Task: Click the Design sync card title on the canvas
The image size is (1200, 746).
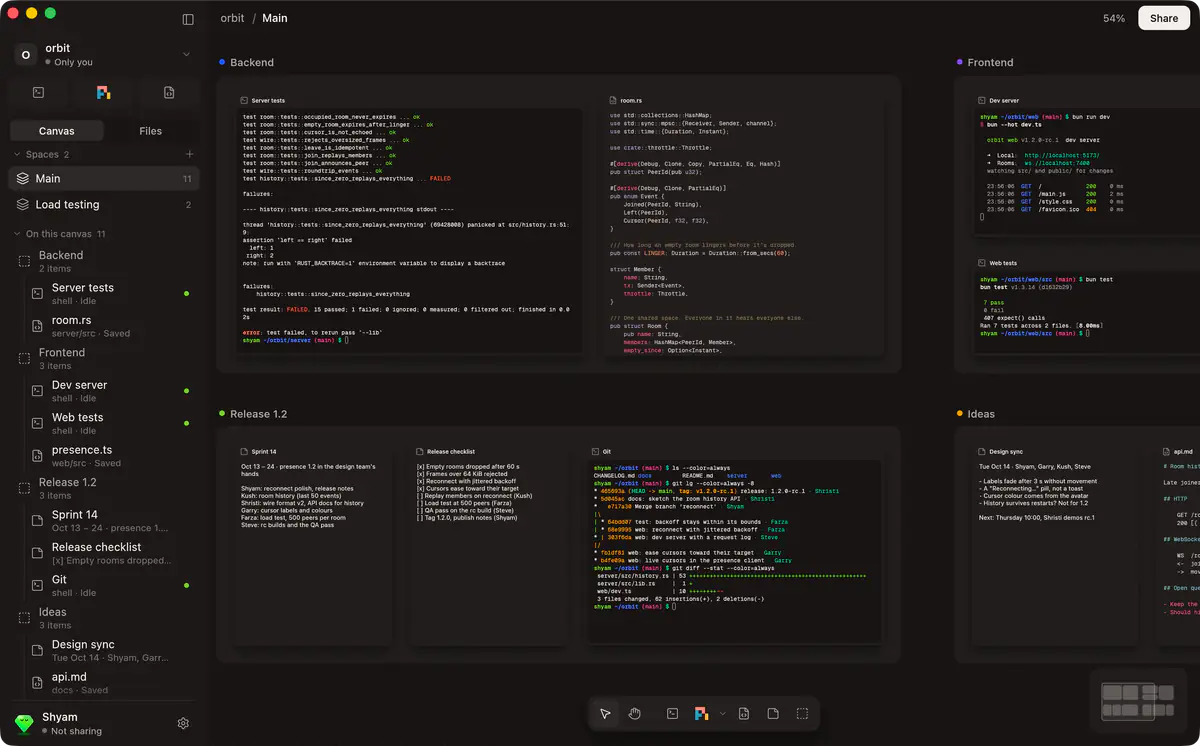Action: click(x=1006, y=452)
